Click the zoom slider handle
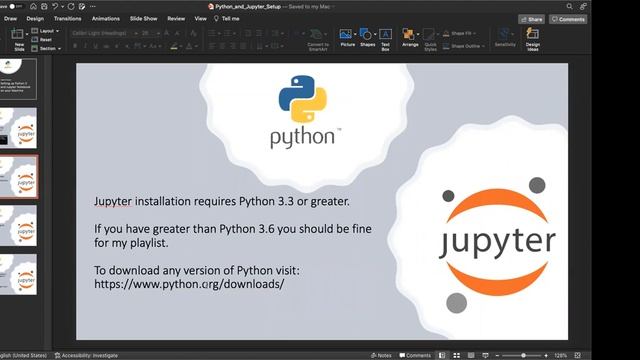The image size is (640, 360). coord(523,356)
